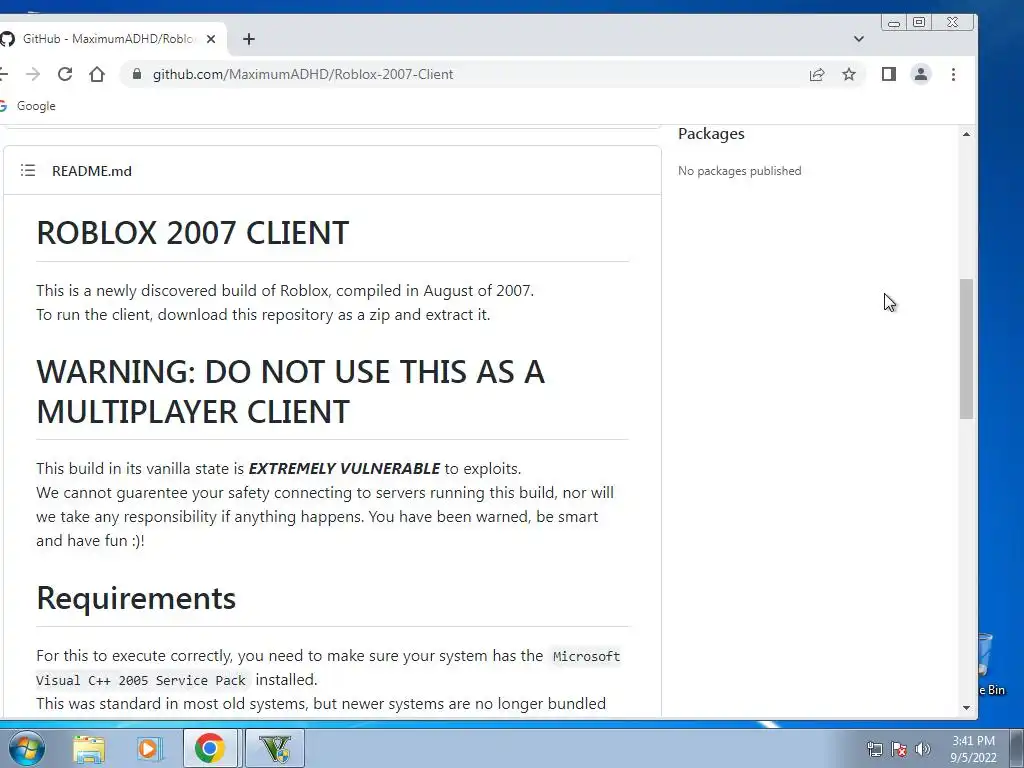The width and height of the screenshot is (1024, 768).
Task: Switch to Chrome in the taskbar
Action: 210,748
